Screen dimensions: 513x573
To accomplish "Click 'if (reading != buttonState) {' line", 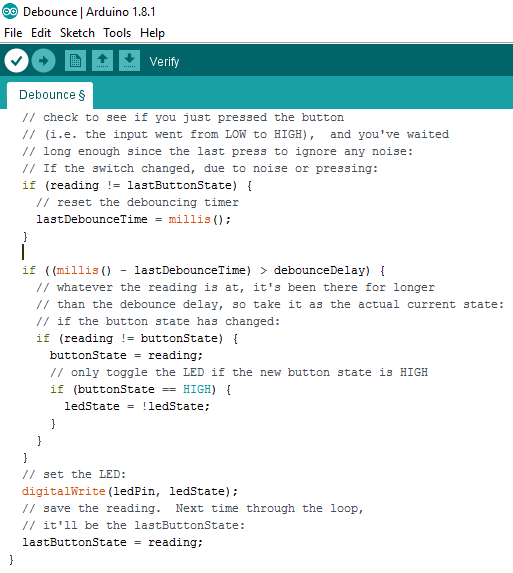I will (x=137, y=338).
